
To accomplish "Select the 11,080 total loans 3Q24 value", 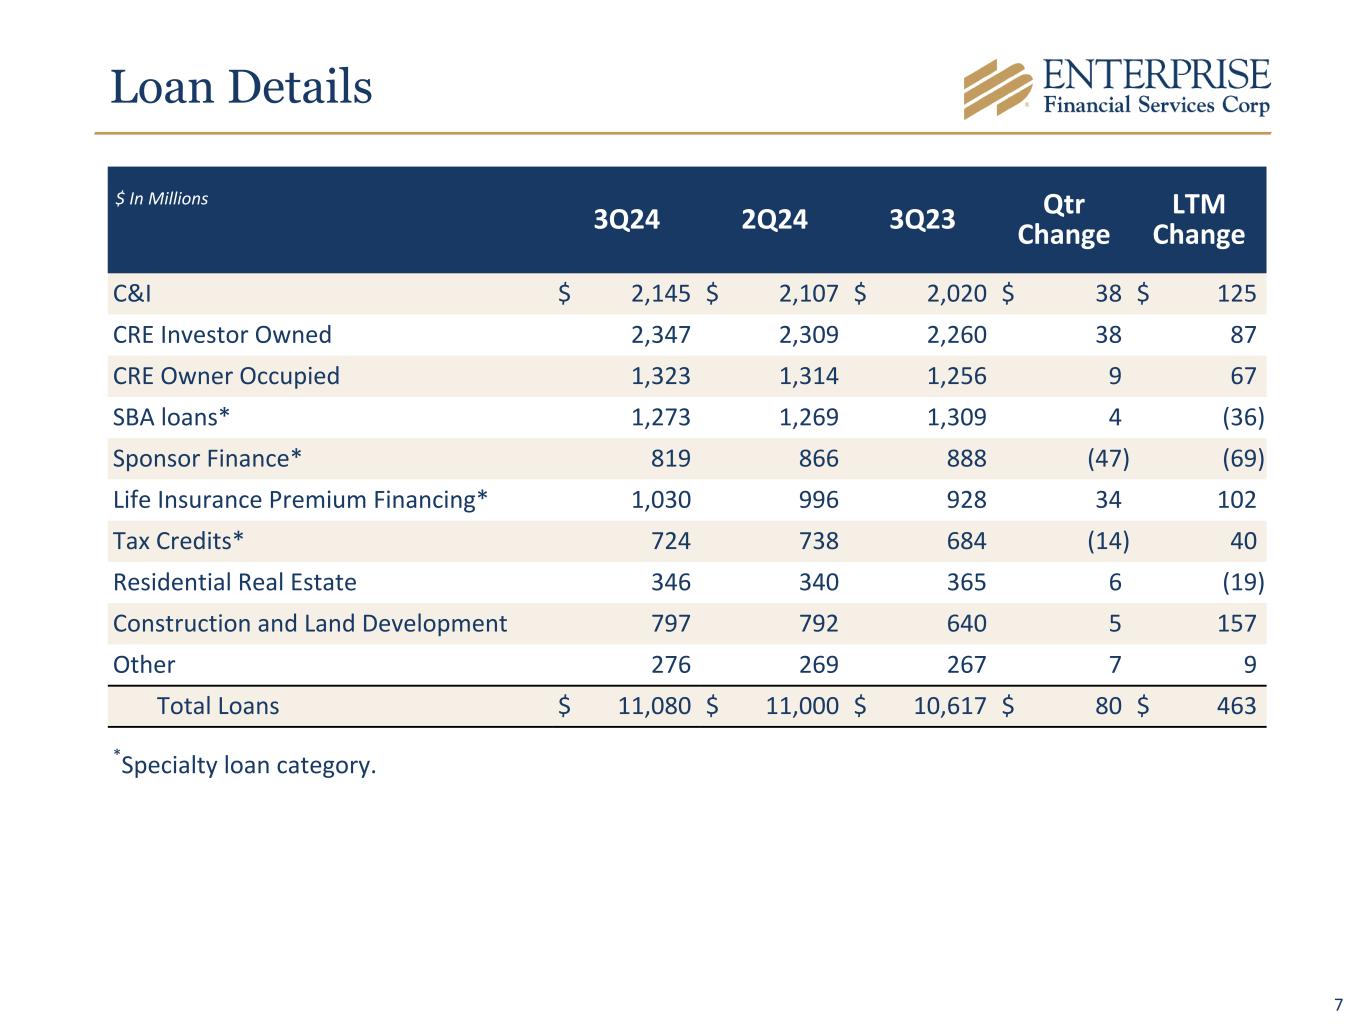I will tap(654, 706).
